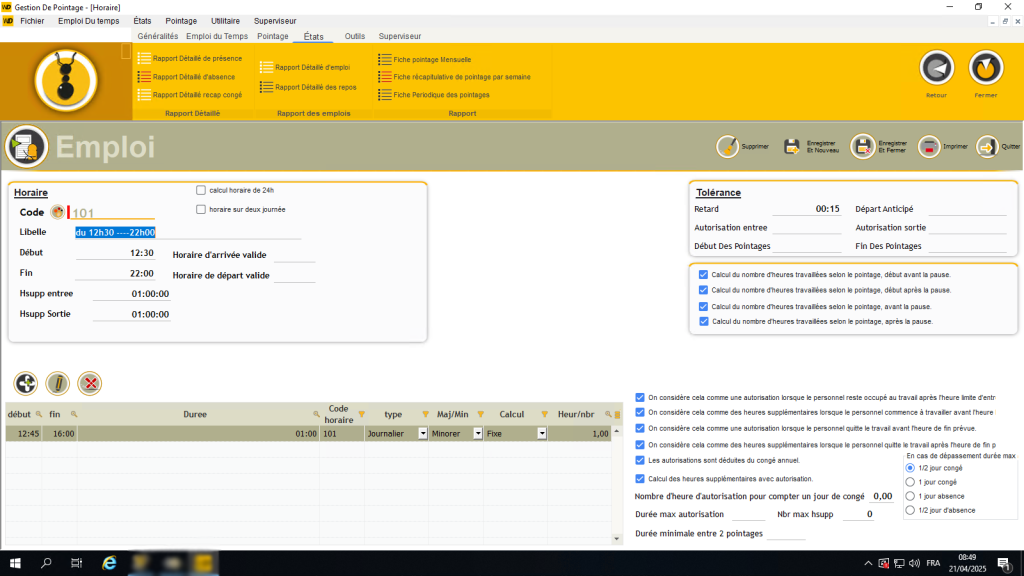
Task: Click the Imprimer printer icon
Action: click(929, 146)
